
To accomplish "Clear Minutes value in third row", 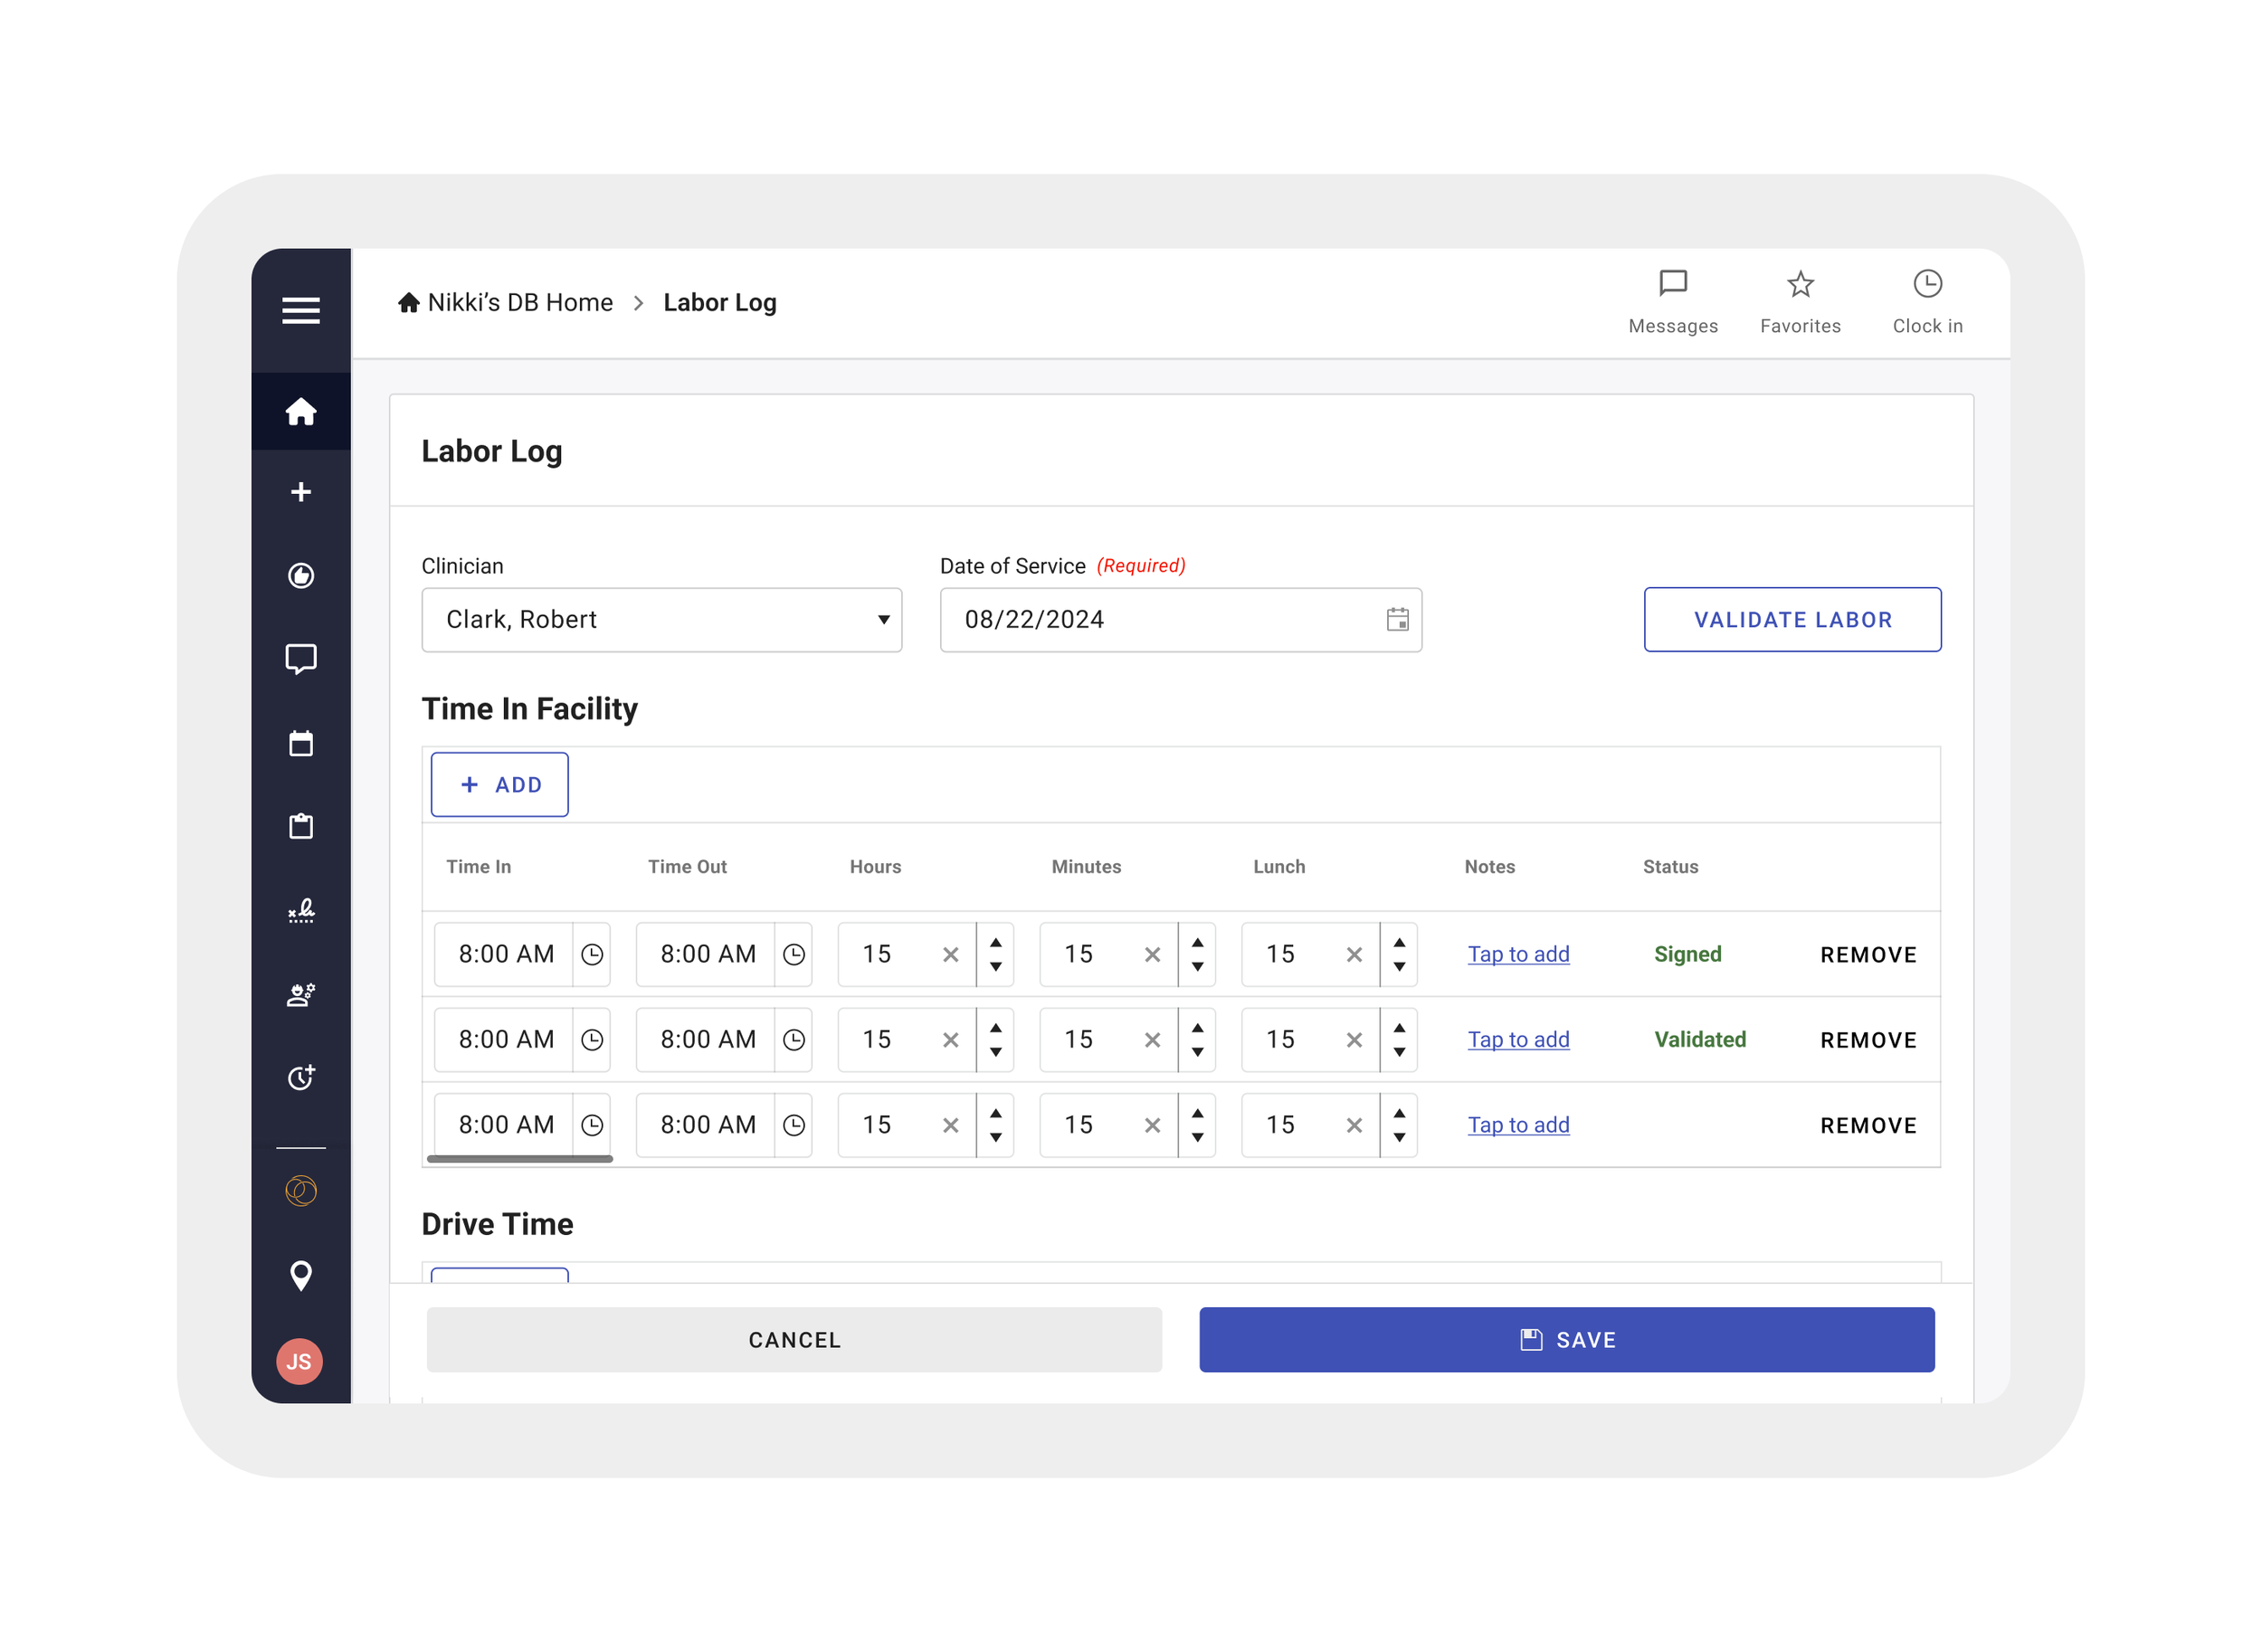I will point(1152,1126).
